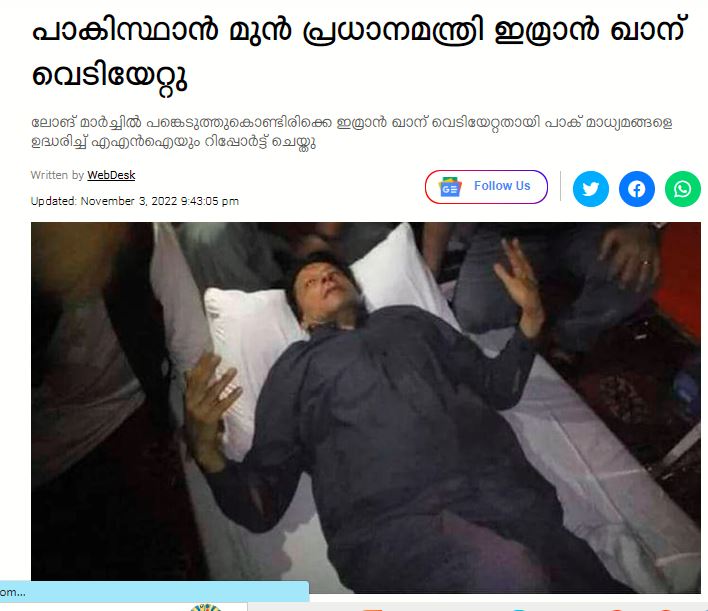Open the main article photo

point(366,407)
